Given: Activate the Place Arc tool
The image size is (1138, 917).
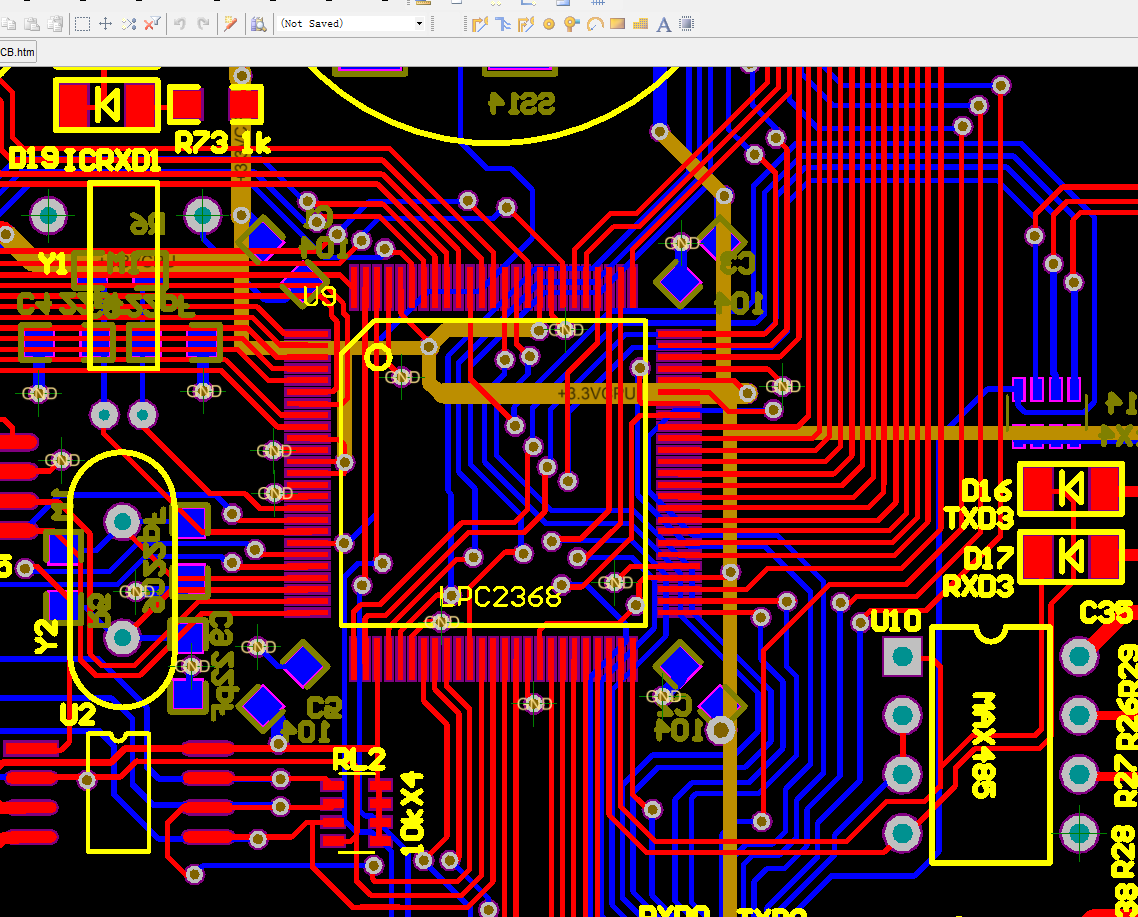Looking at the screenshot, I should 595,24.
